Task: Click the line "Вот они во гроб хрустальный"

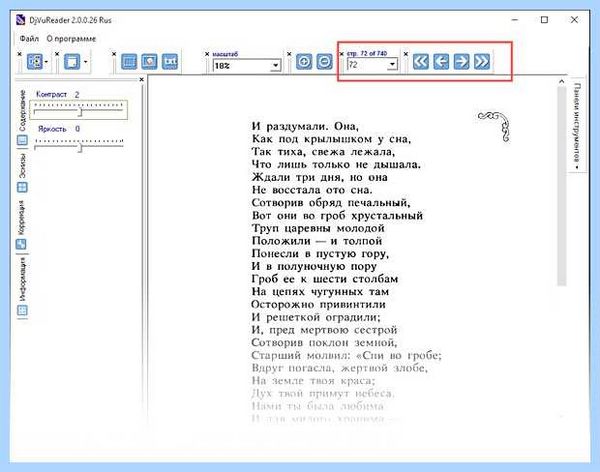Action: point(337,215)
